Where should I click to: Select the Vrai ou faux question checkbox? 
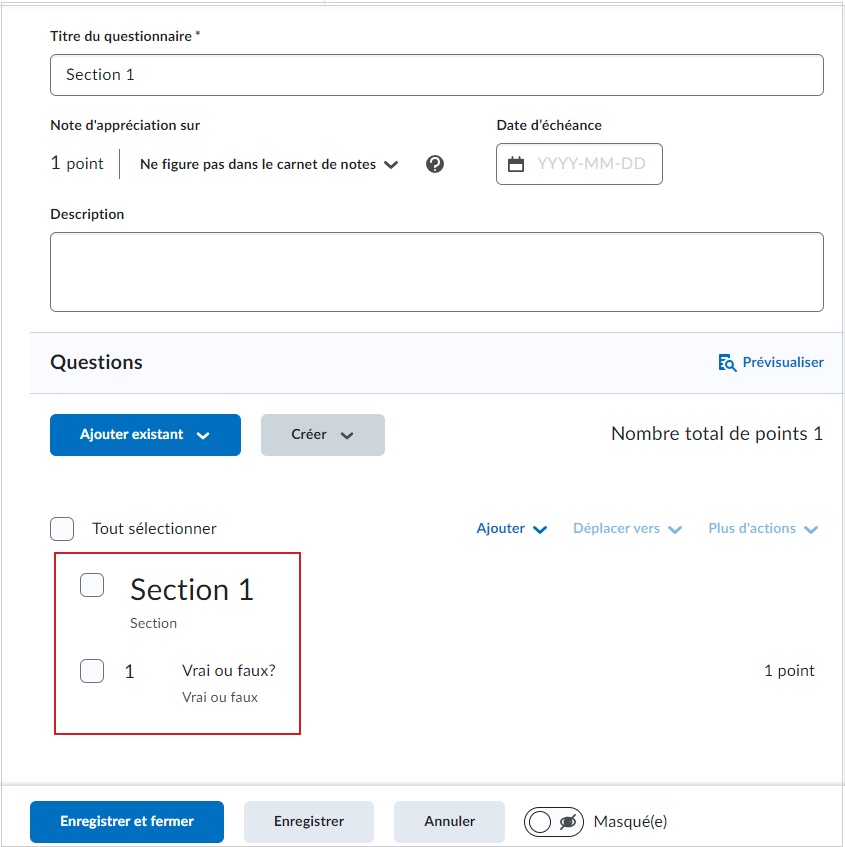tap(92, 671)
